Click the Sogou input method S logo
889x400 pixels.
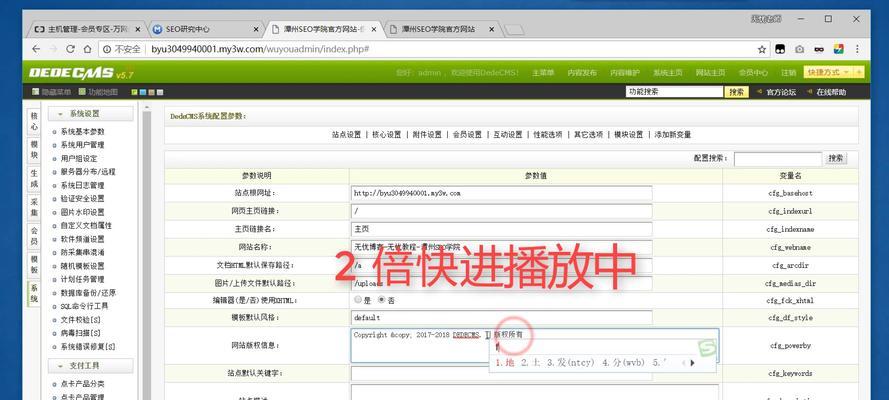point(706,348)
